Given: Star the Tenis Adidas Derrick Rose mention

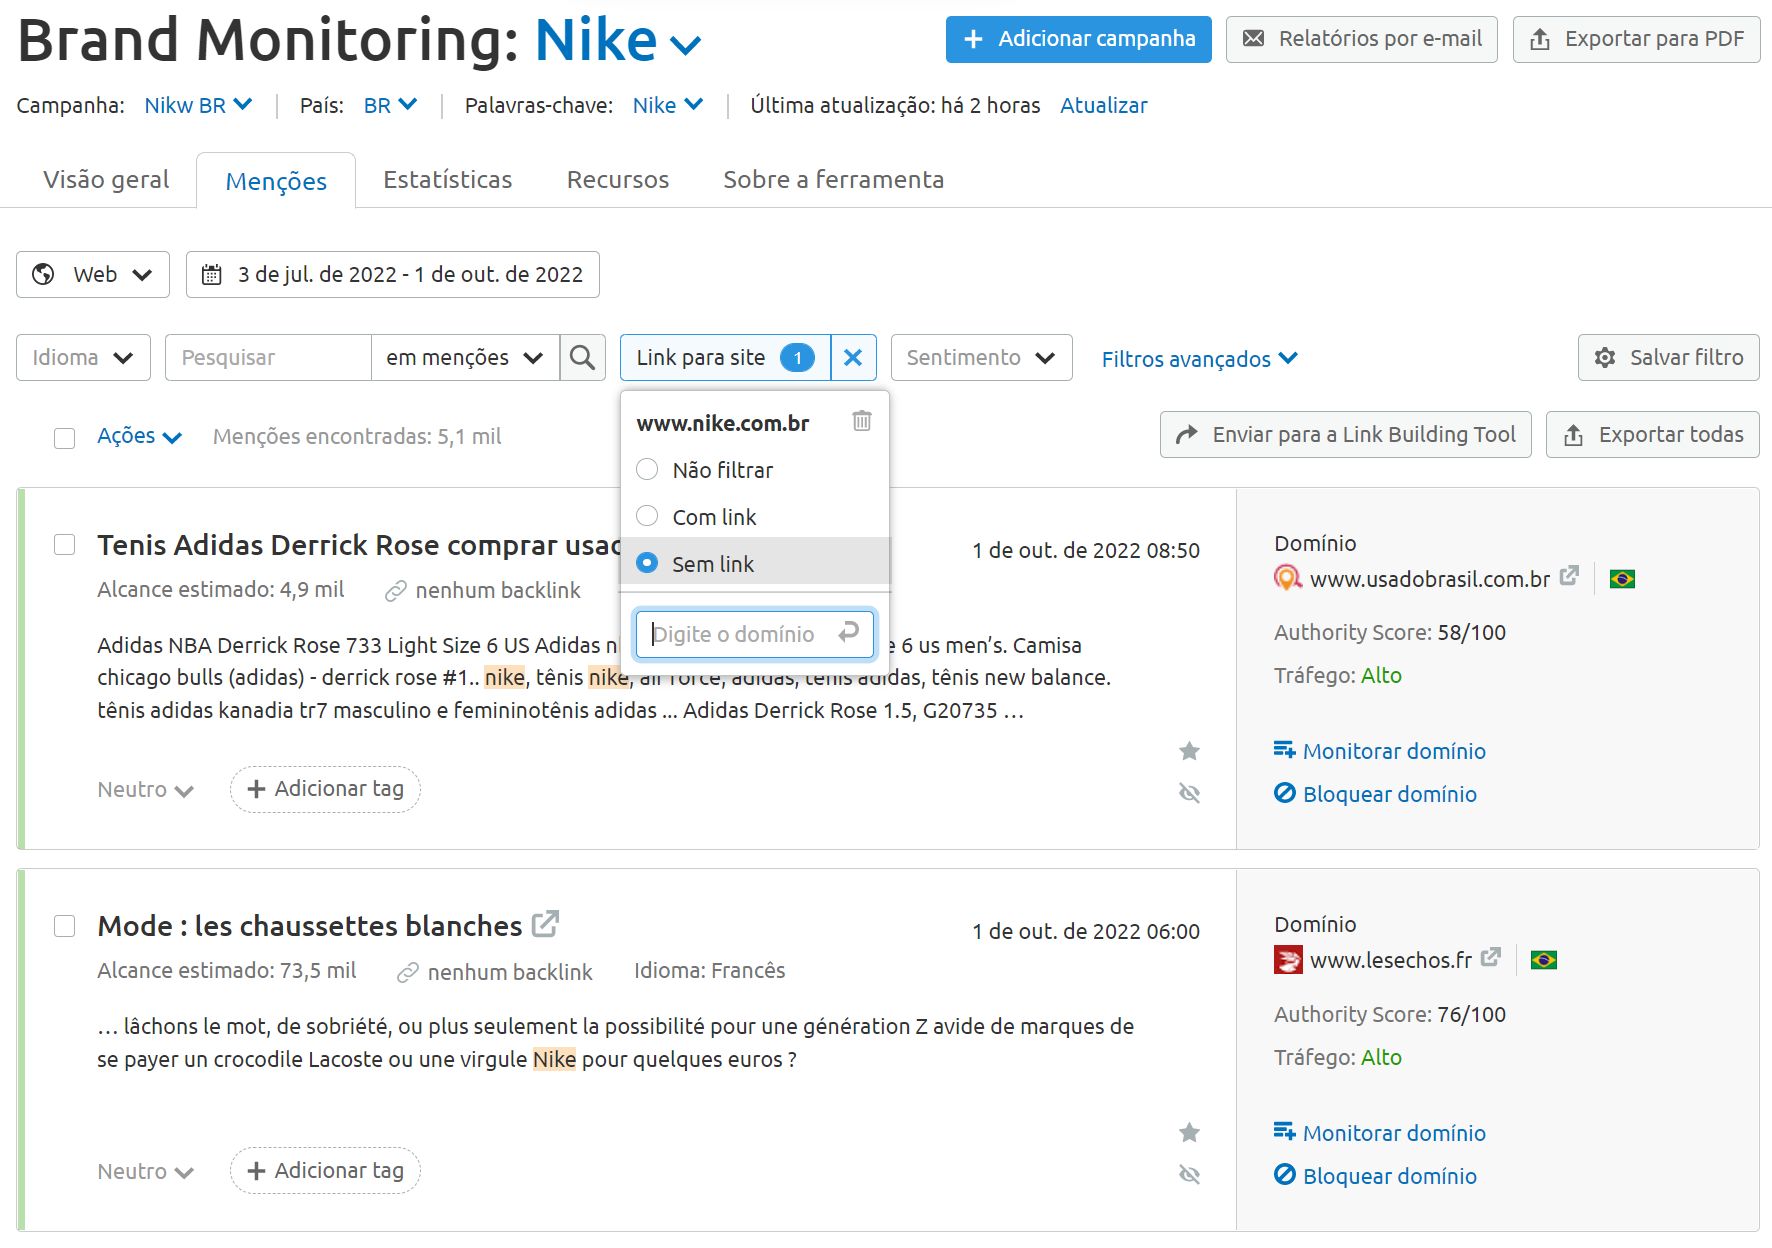Looking at the screenshot, I should coord(1189,751).
